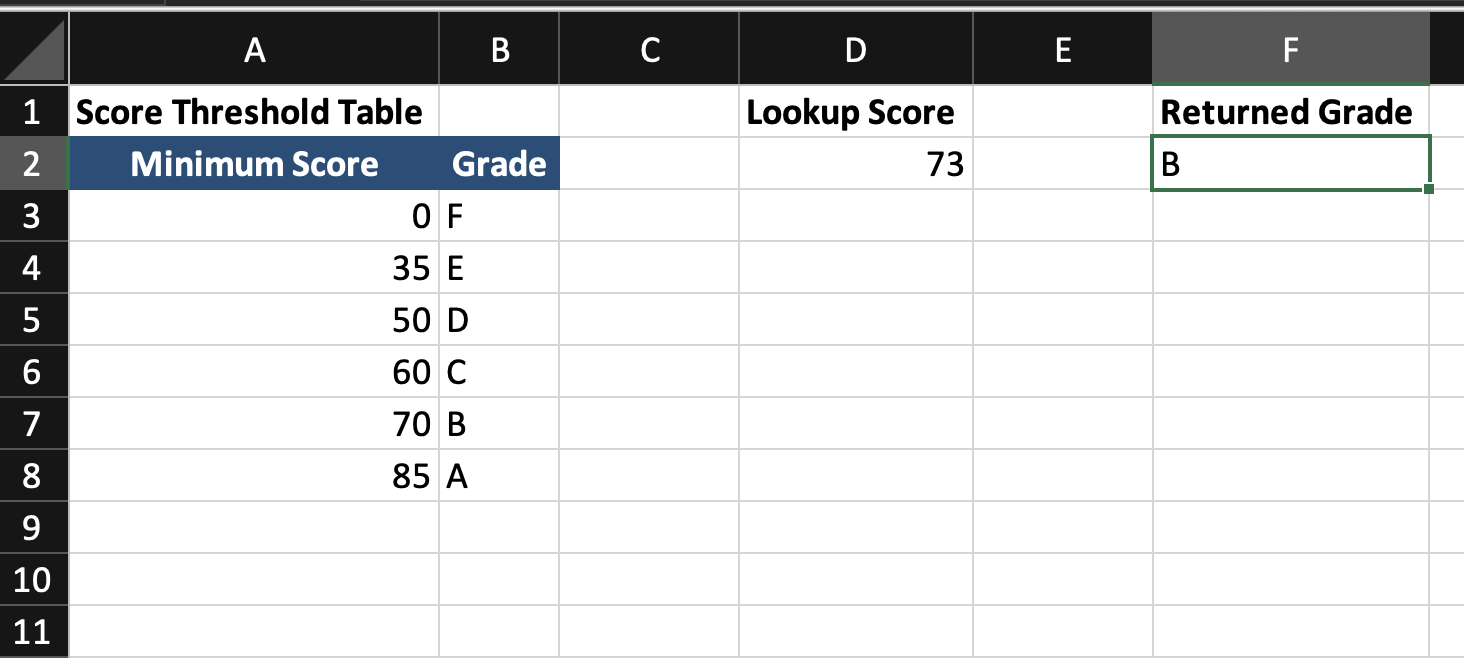The width and height of the screenshot is (1464, 658).
Task: Select row 11 header
Action: coord(33,632)
